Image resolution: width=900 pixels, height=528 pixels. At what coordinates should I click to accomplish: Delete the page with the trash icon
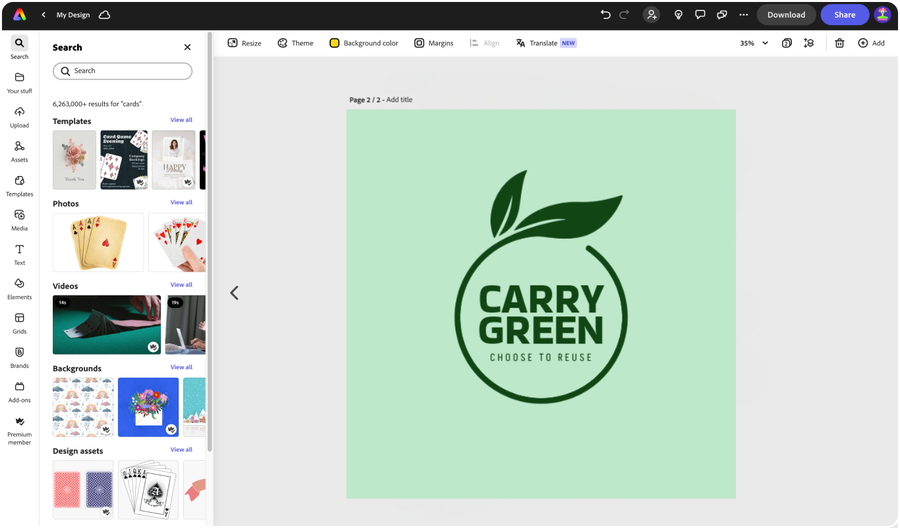pyautogui.click(x=839, y=43)
